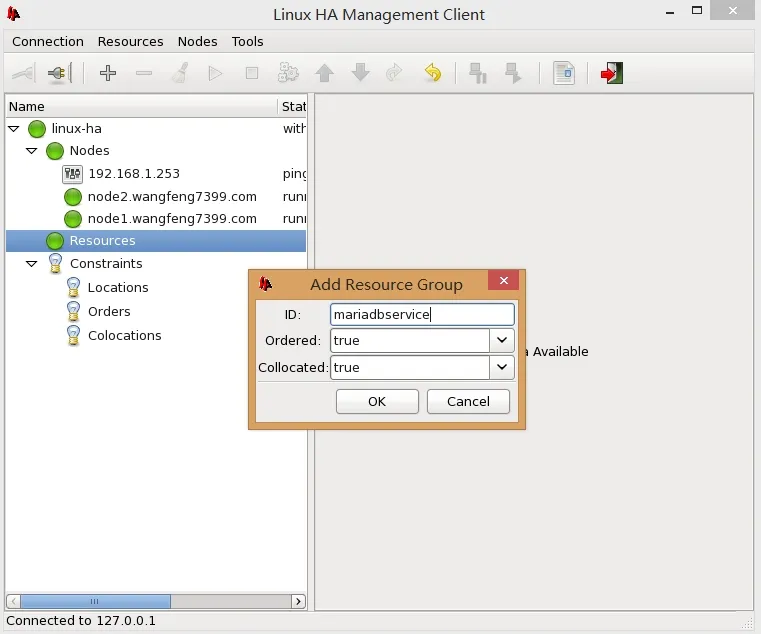Open the Connection menu

pyautogui.click(x=48, y=42)
